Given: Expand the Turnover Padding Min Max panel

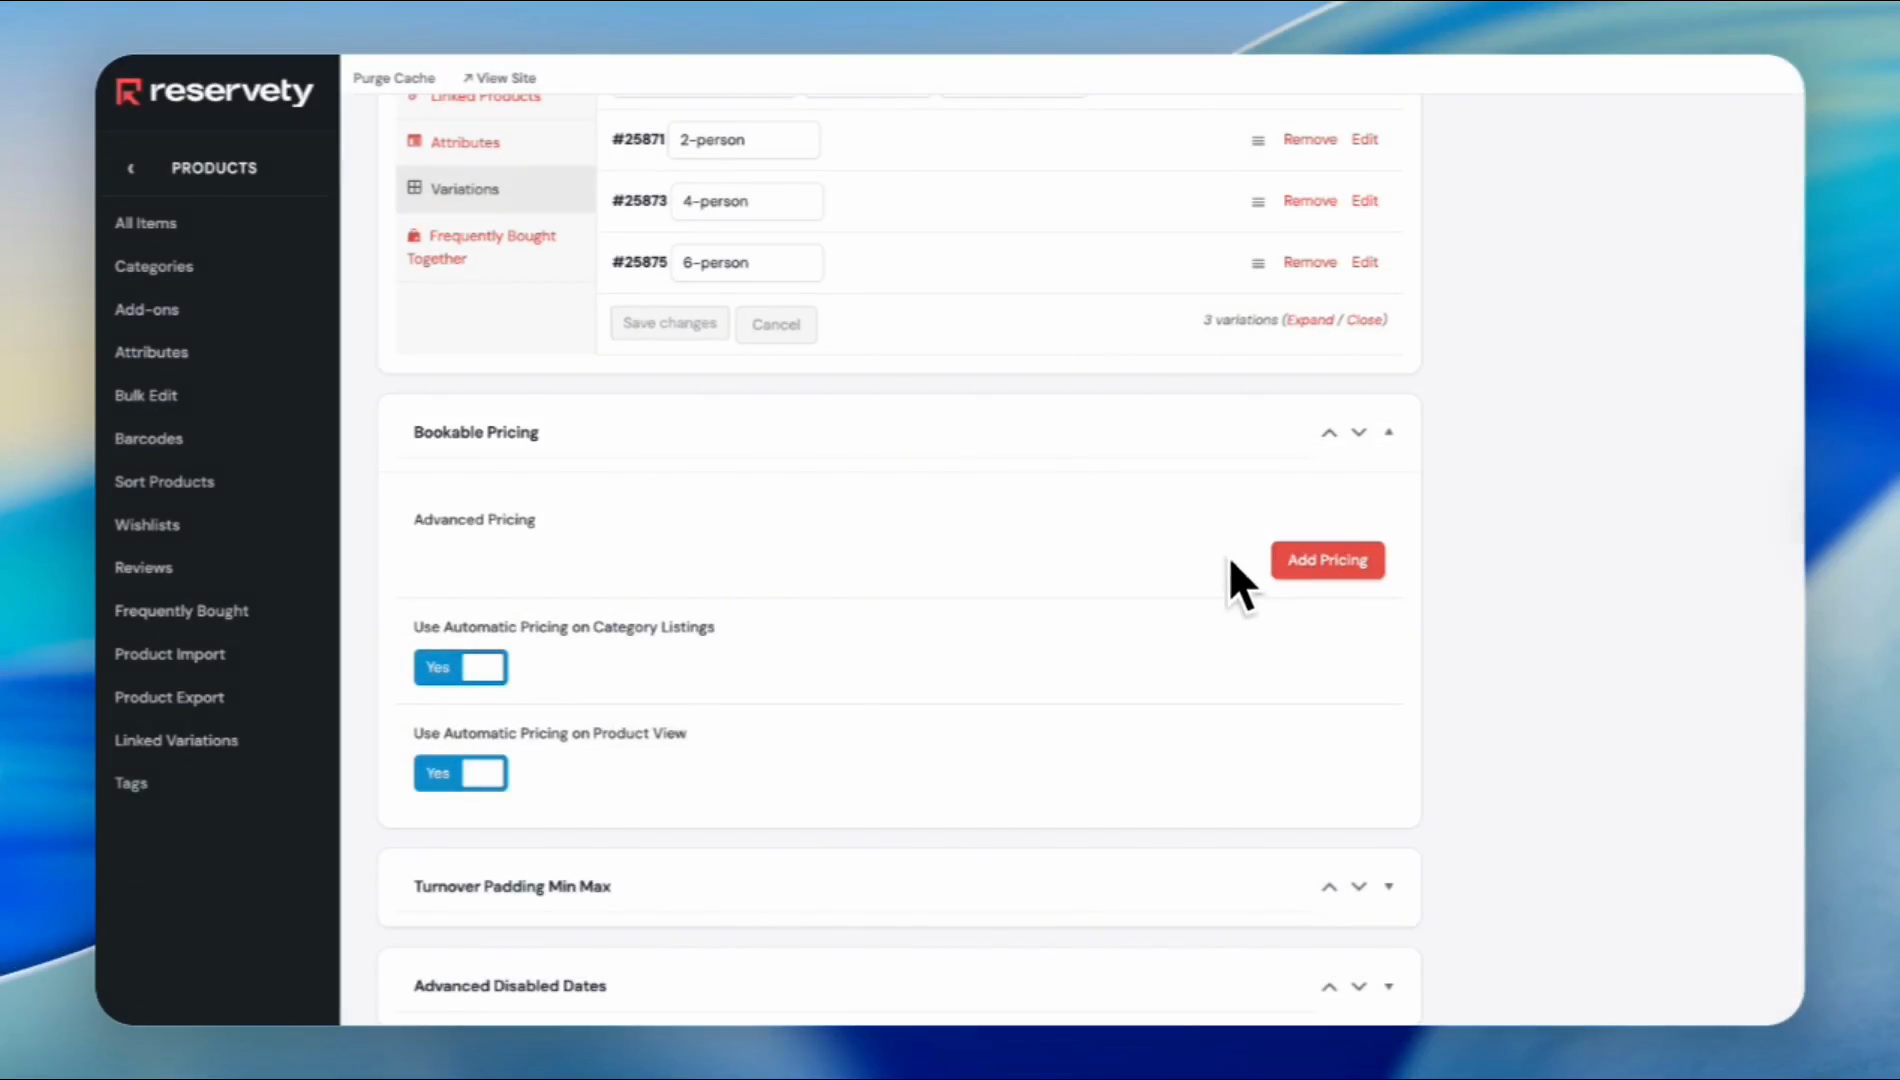Looking at the screenshot, I should click(x=1389, y=887).
